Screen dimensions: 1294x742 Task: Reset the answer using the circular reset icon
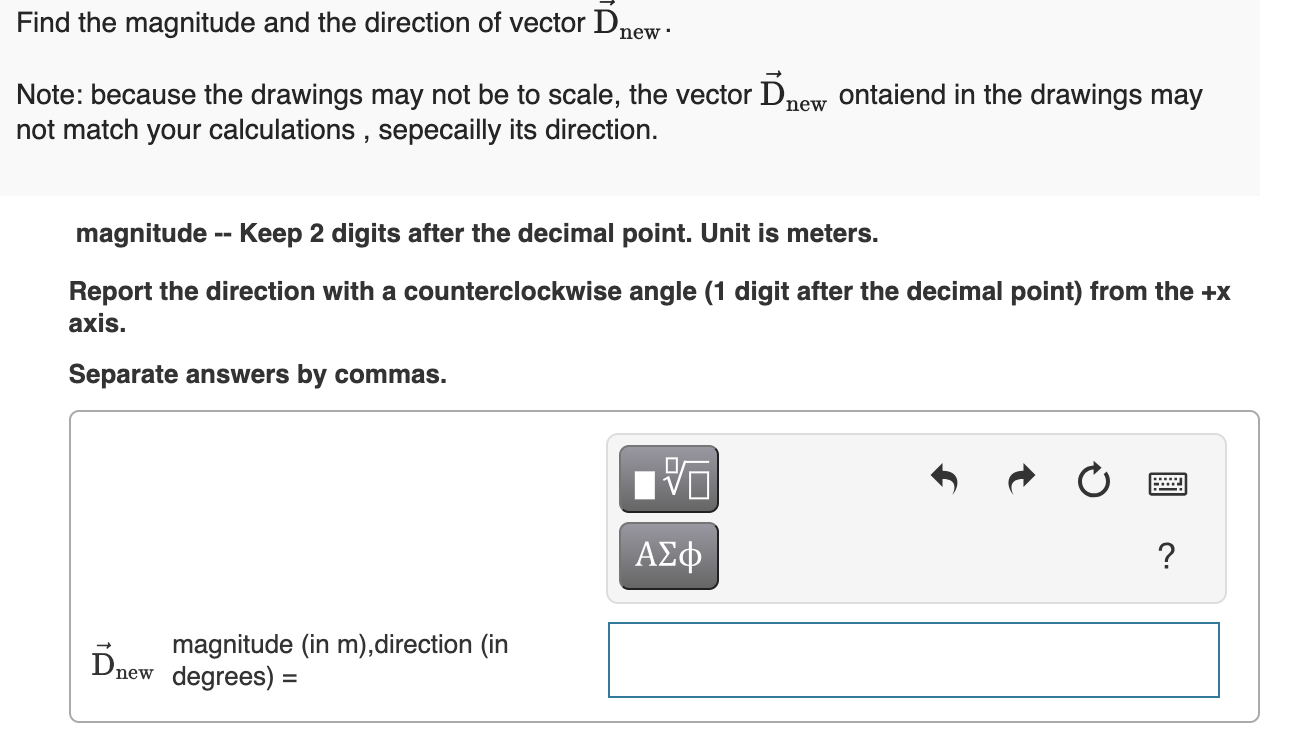pyautogui.click(x=1094, y=481)
